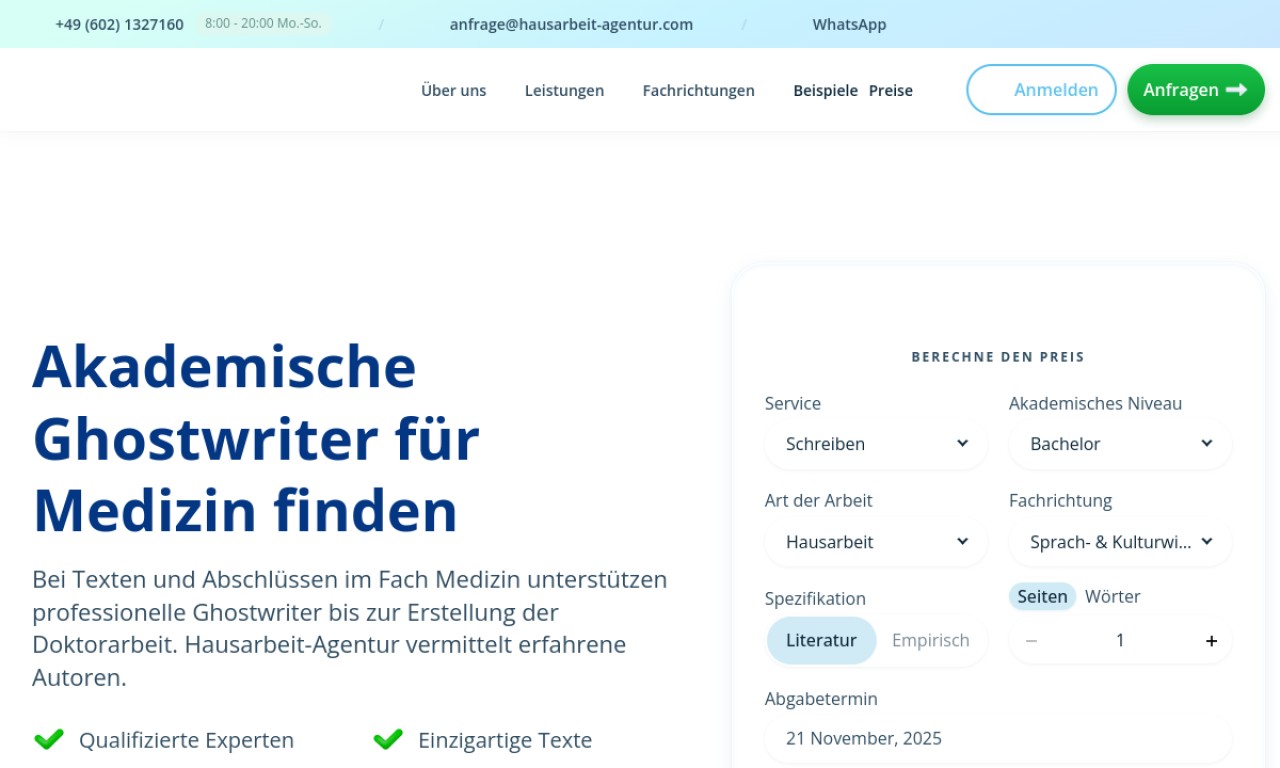1280x768 pixels.
Task: Open the Fachrichtungen navigation menu
Action: pyautogui.click(x=698, y=91)
